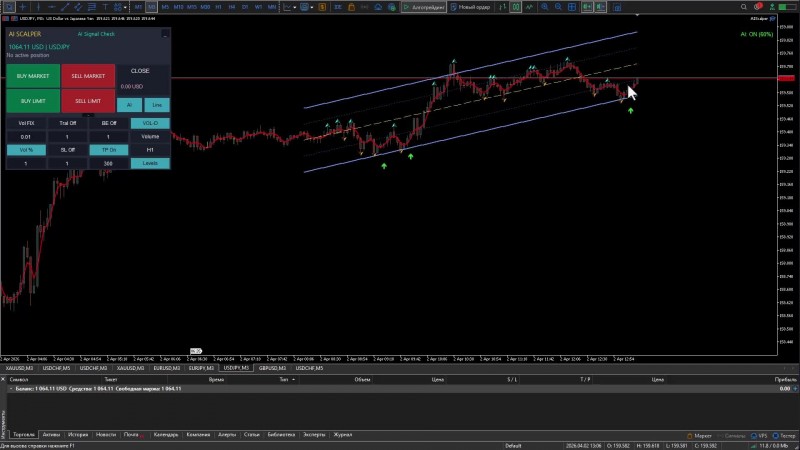Image resolution: width=800 pixels, height=450 pixels.
Task: Click the AI Signal Check label
Action: [x=96, y=34]
